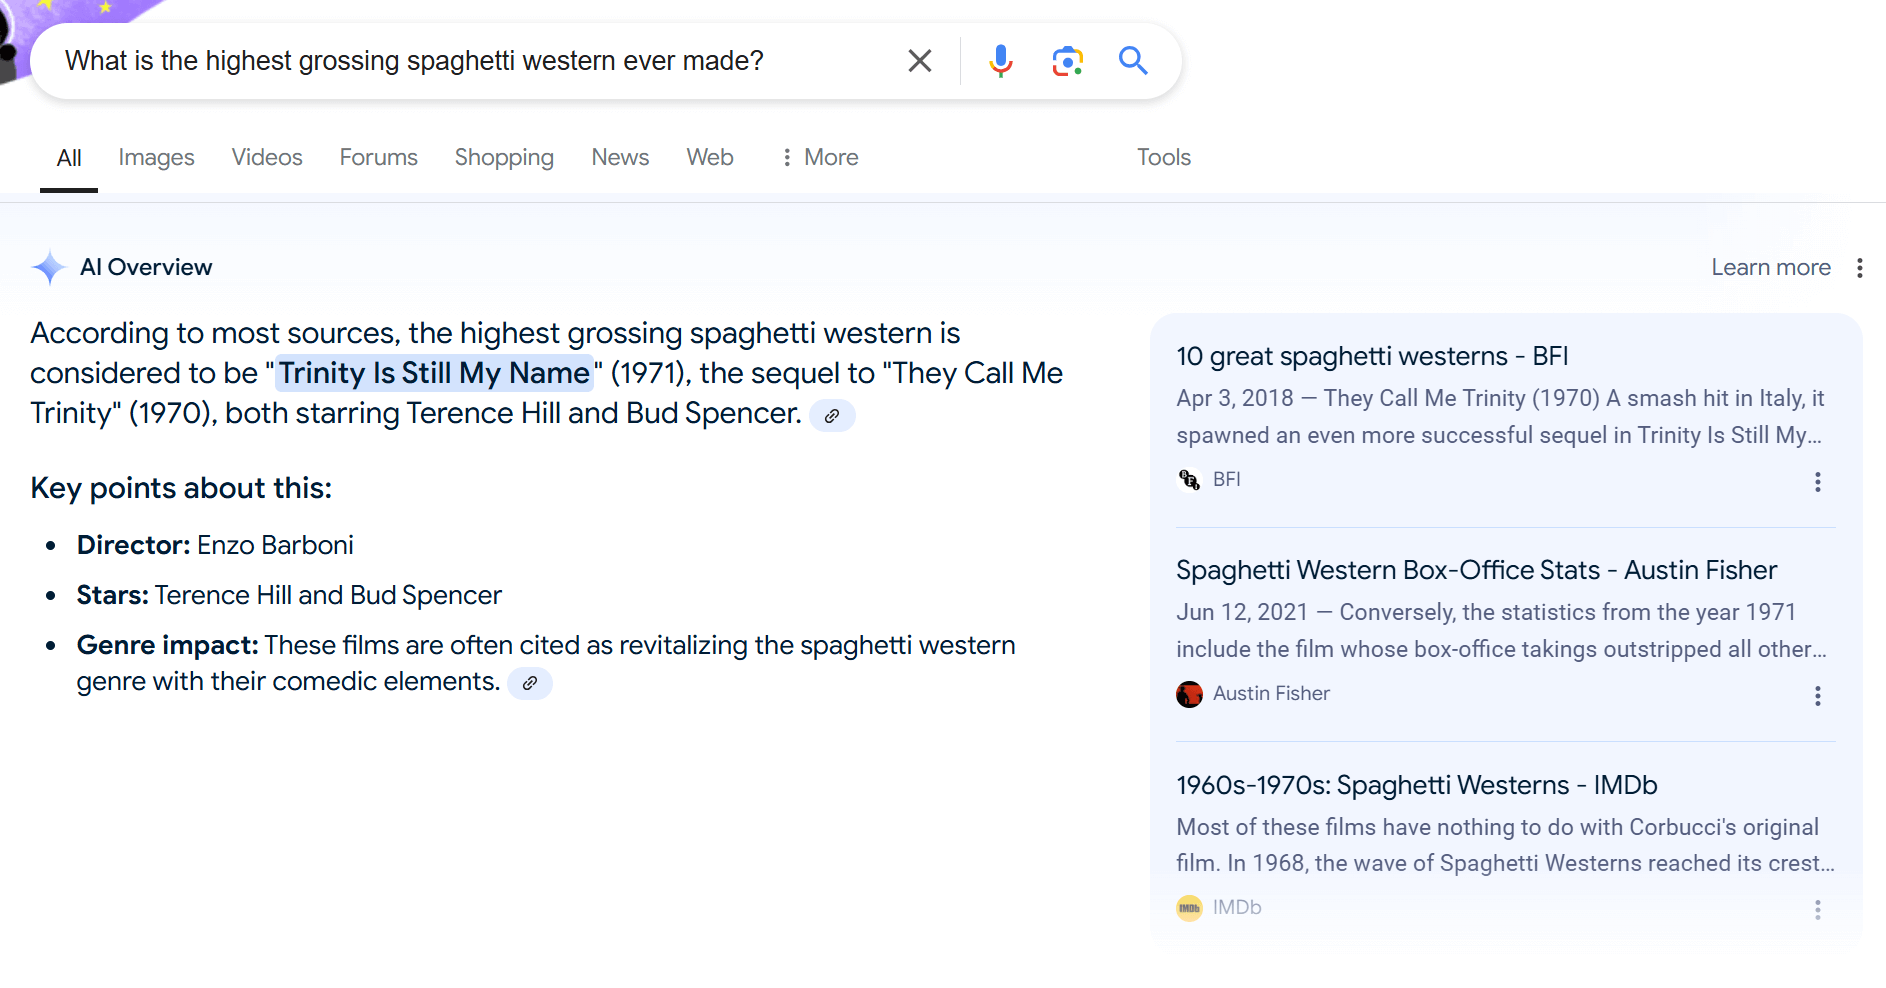Viewport: 1886px width, 988px height.
Task: Start voice search with the microphone icon
Action: (1000, 61)
